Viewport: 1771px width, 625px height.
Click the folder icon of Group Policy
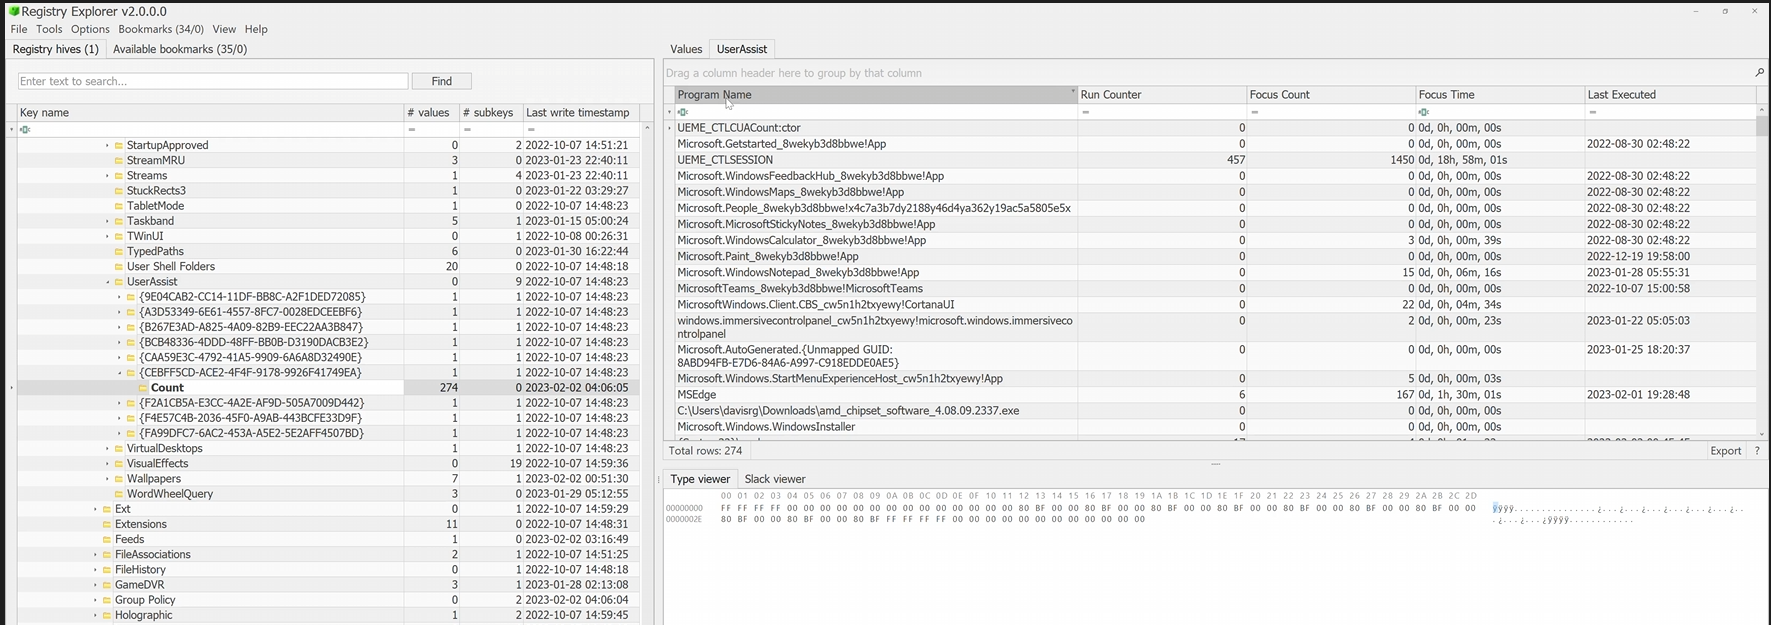point(107,600)
